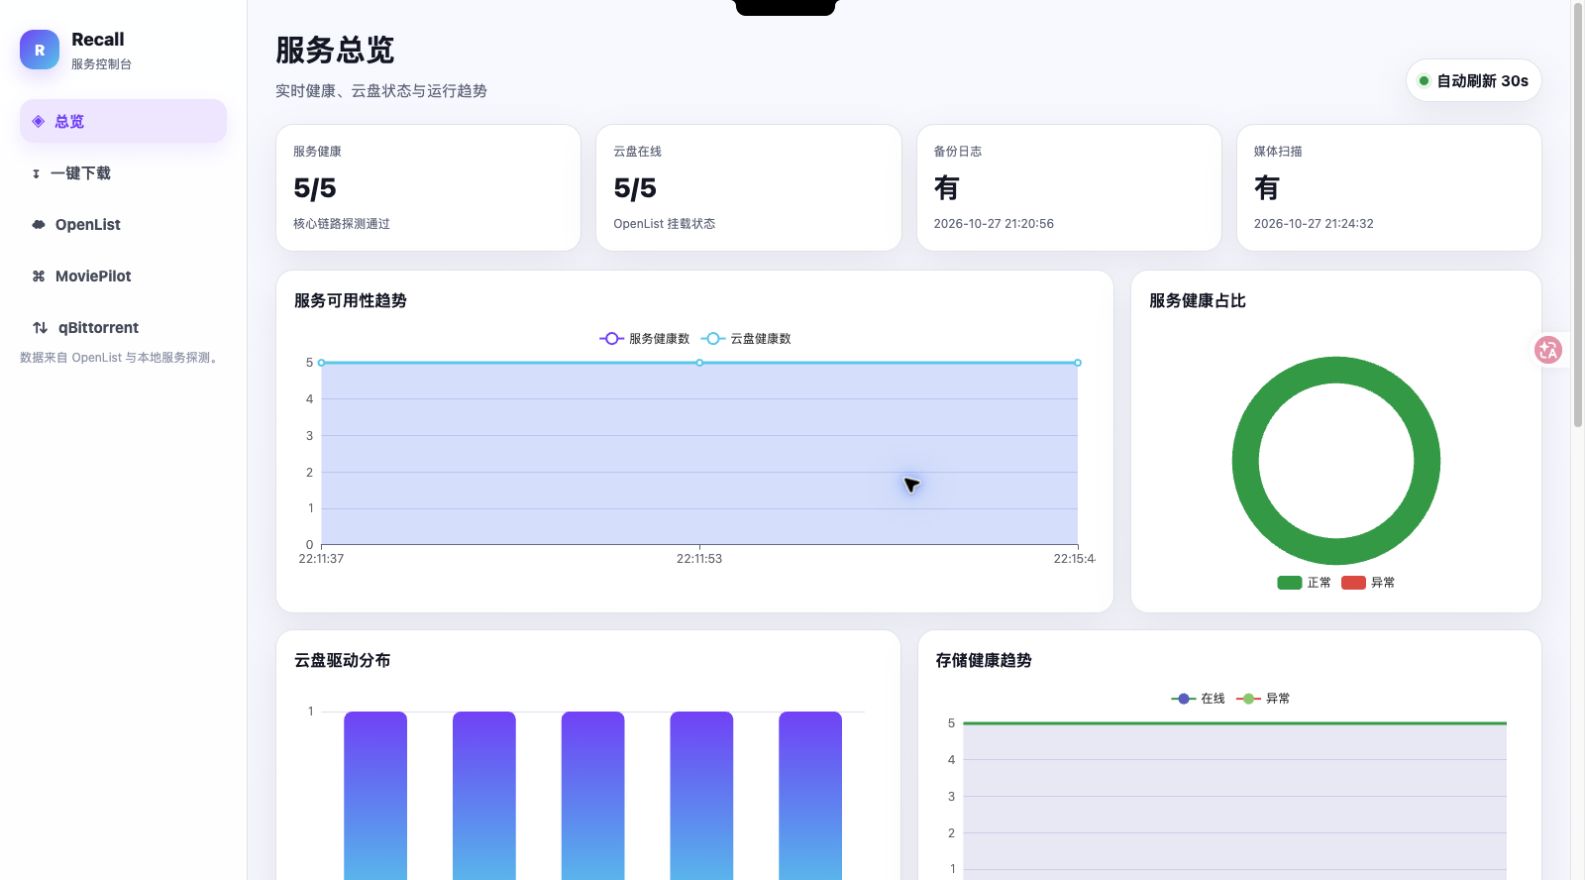Image resolution: width=1585 pixels, height=880 pixels.
Task: Click the 存储健康趋势 chart title
Action: tap(984, 661)
